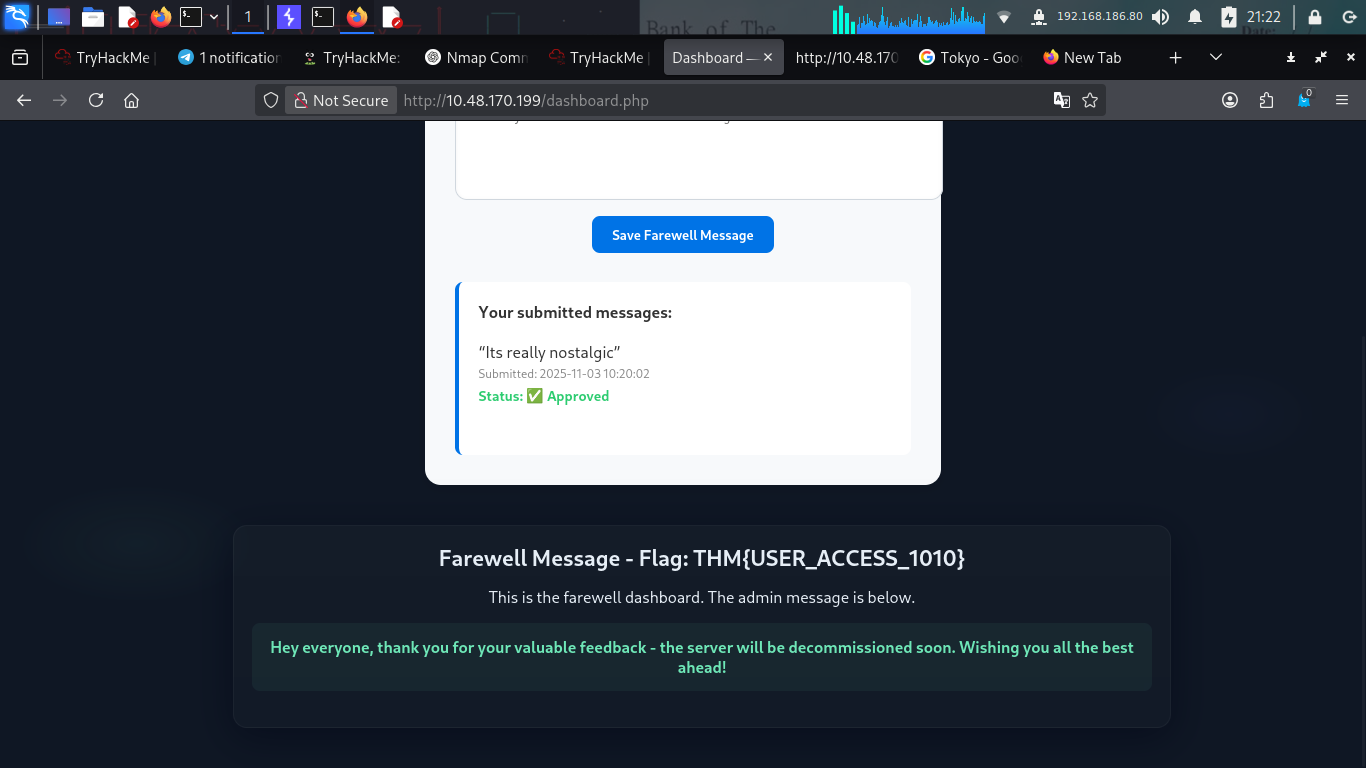Click inside the farewell message text area
The width and height of the screenshot is (1366, 768).
(698, 160)
